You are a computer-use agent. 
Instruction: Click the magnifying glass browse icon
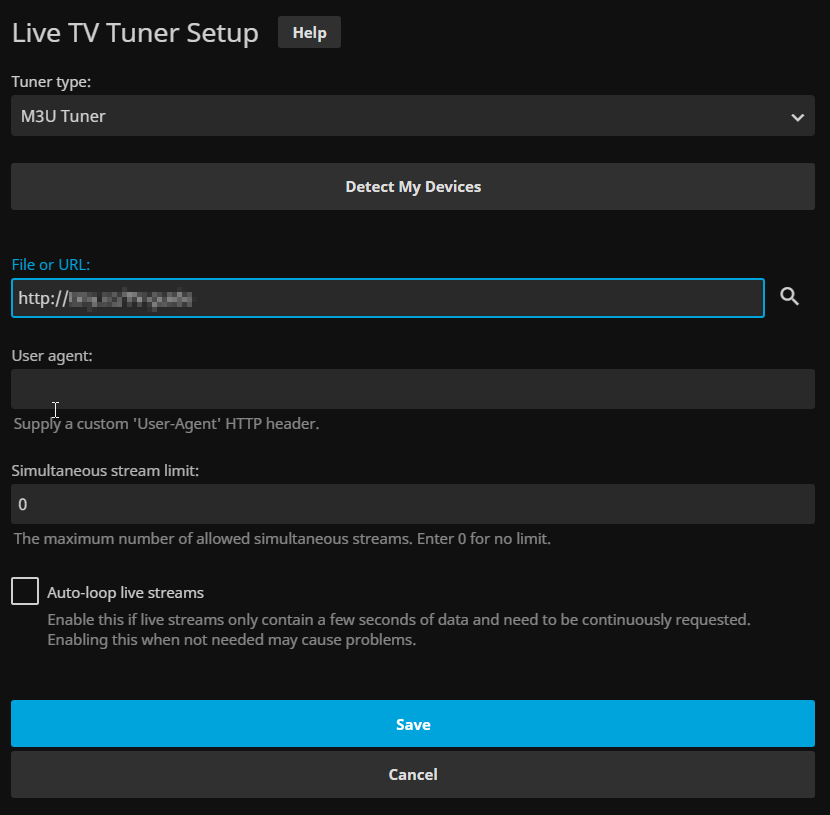click(x=789, y=297)
